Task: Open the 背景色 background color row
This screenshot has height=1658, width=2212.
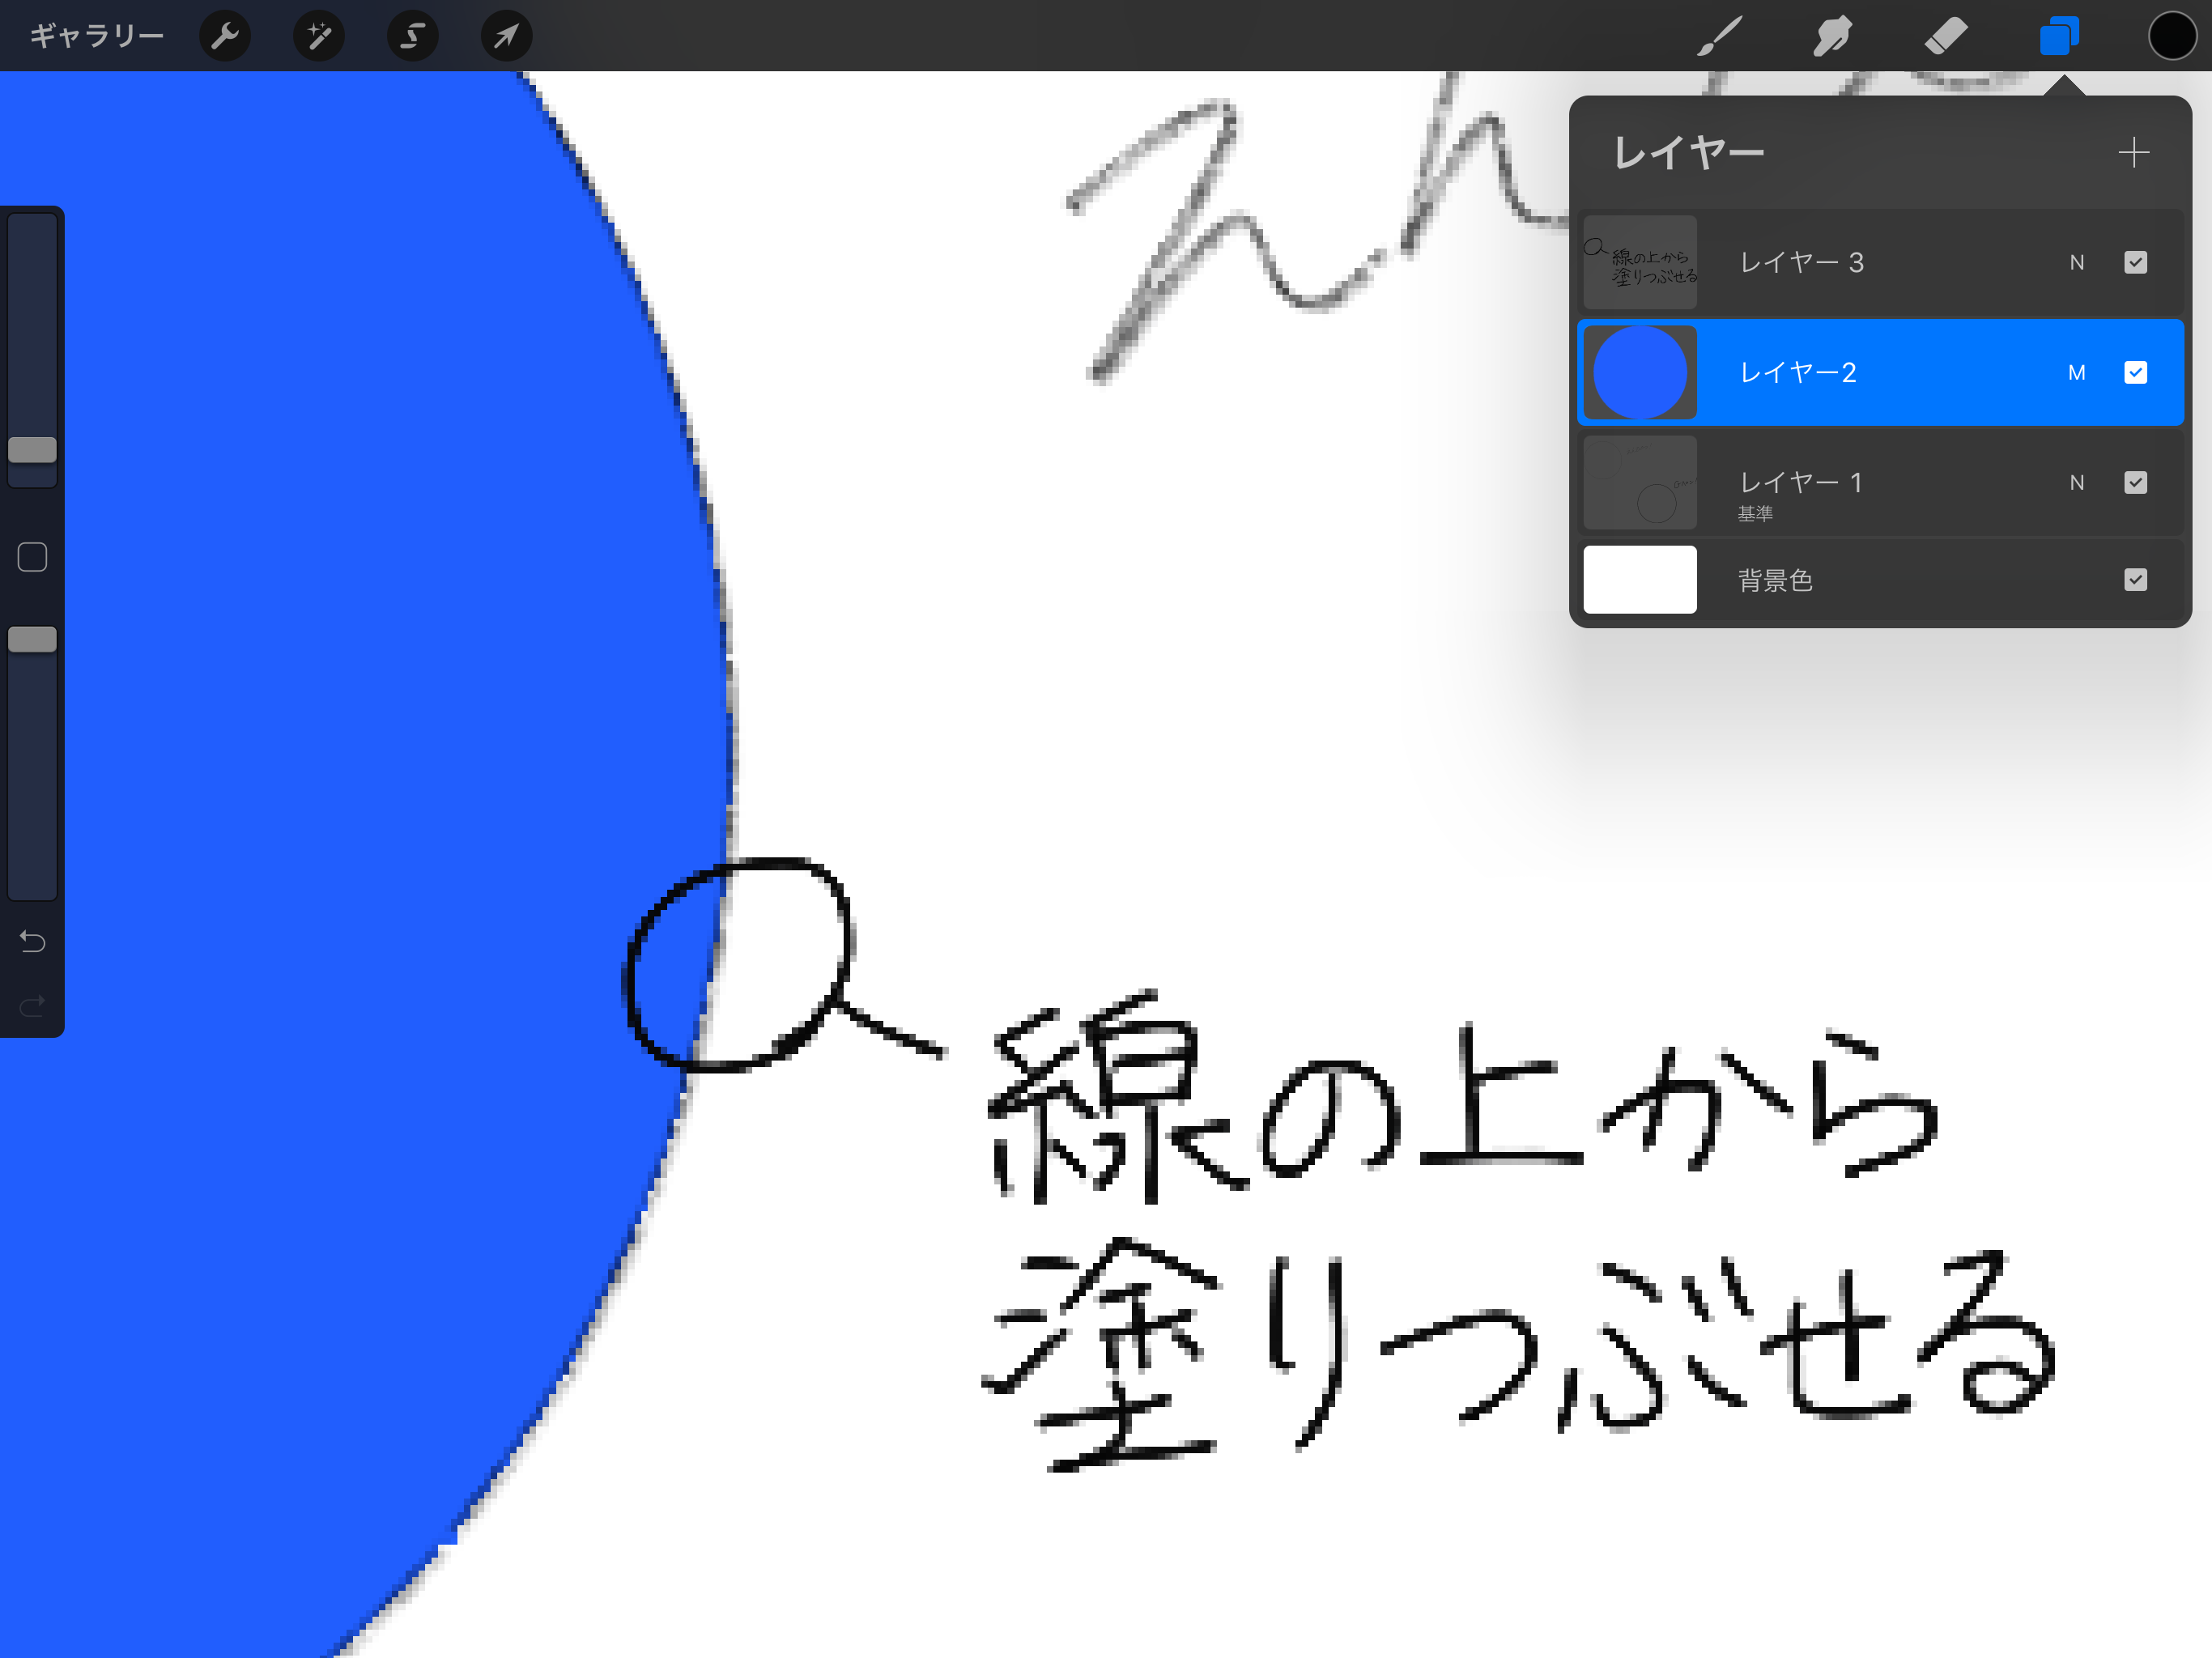Action: click(x=1880, y=580)
